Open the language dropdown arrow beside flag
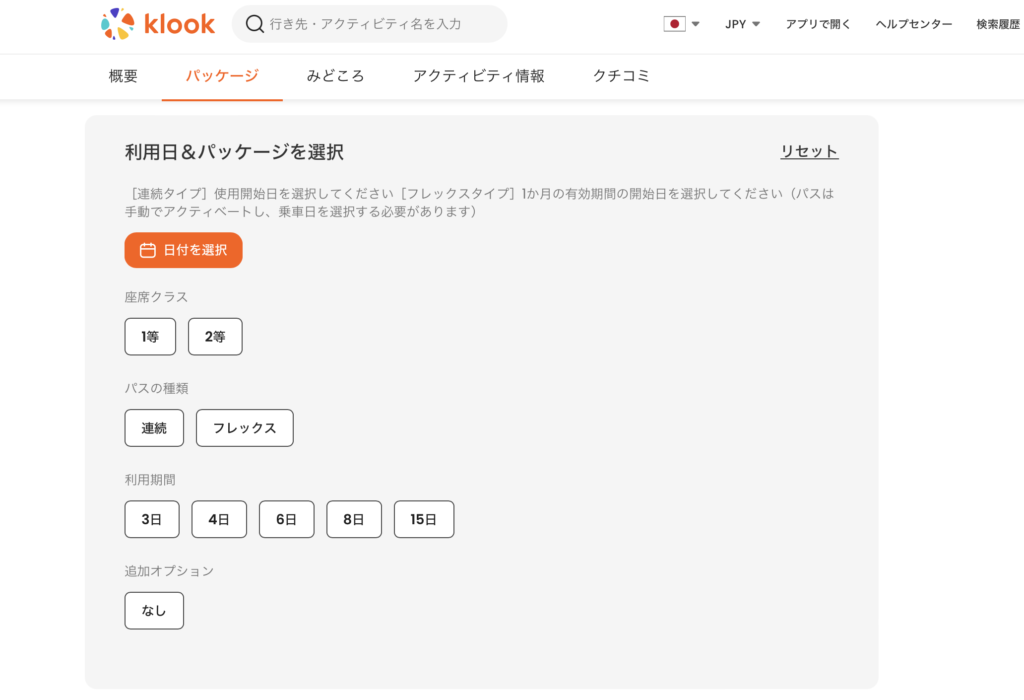 (x=696, y=24)
